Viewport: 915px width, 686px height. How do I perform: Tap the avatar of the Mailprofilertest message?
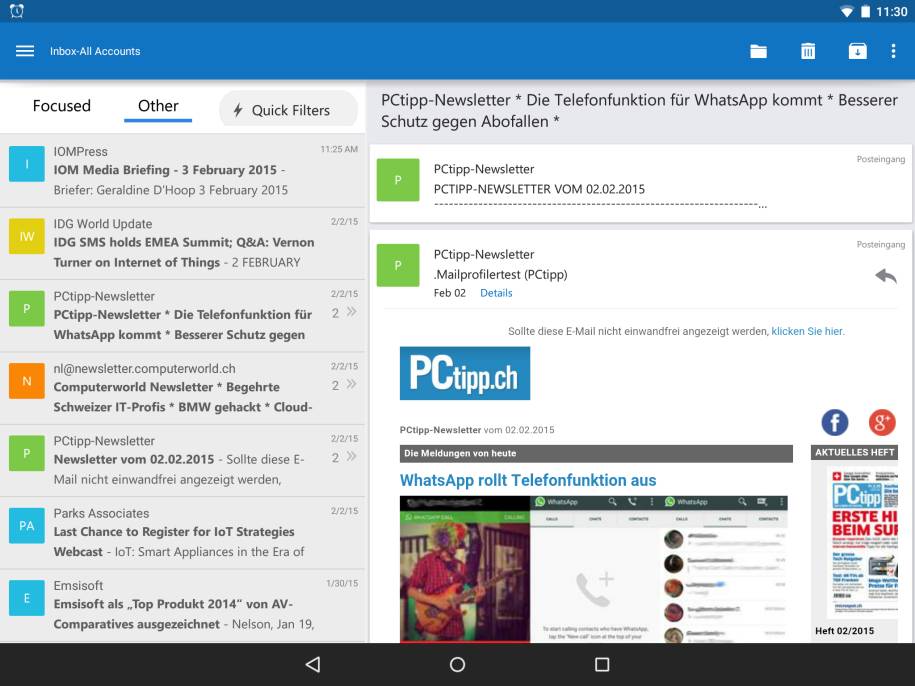[x=398, y=265]
